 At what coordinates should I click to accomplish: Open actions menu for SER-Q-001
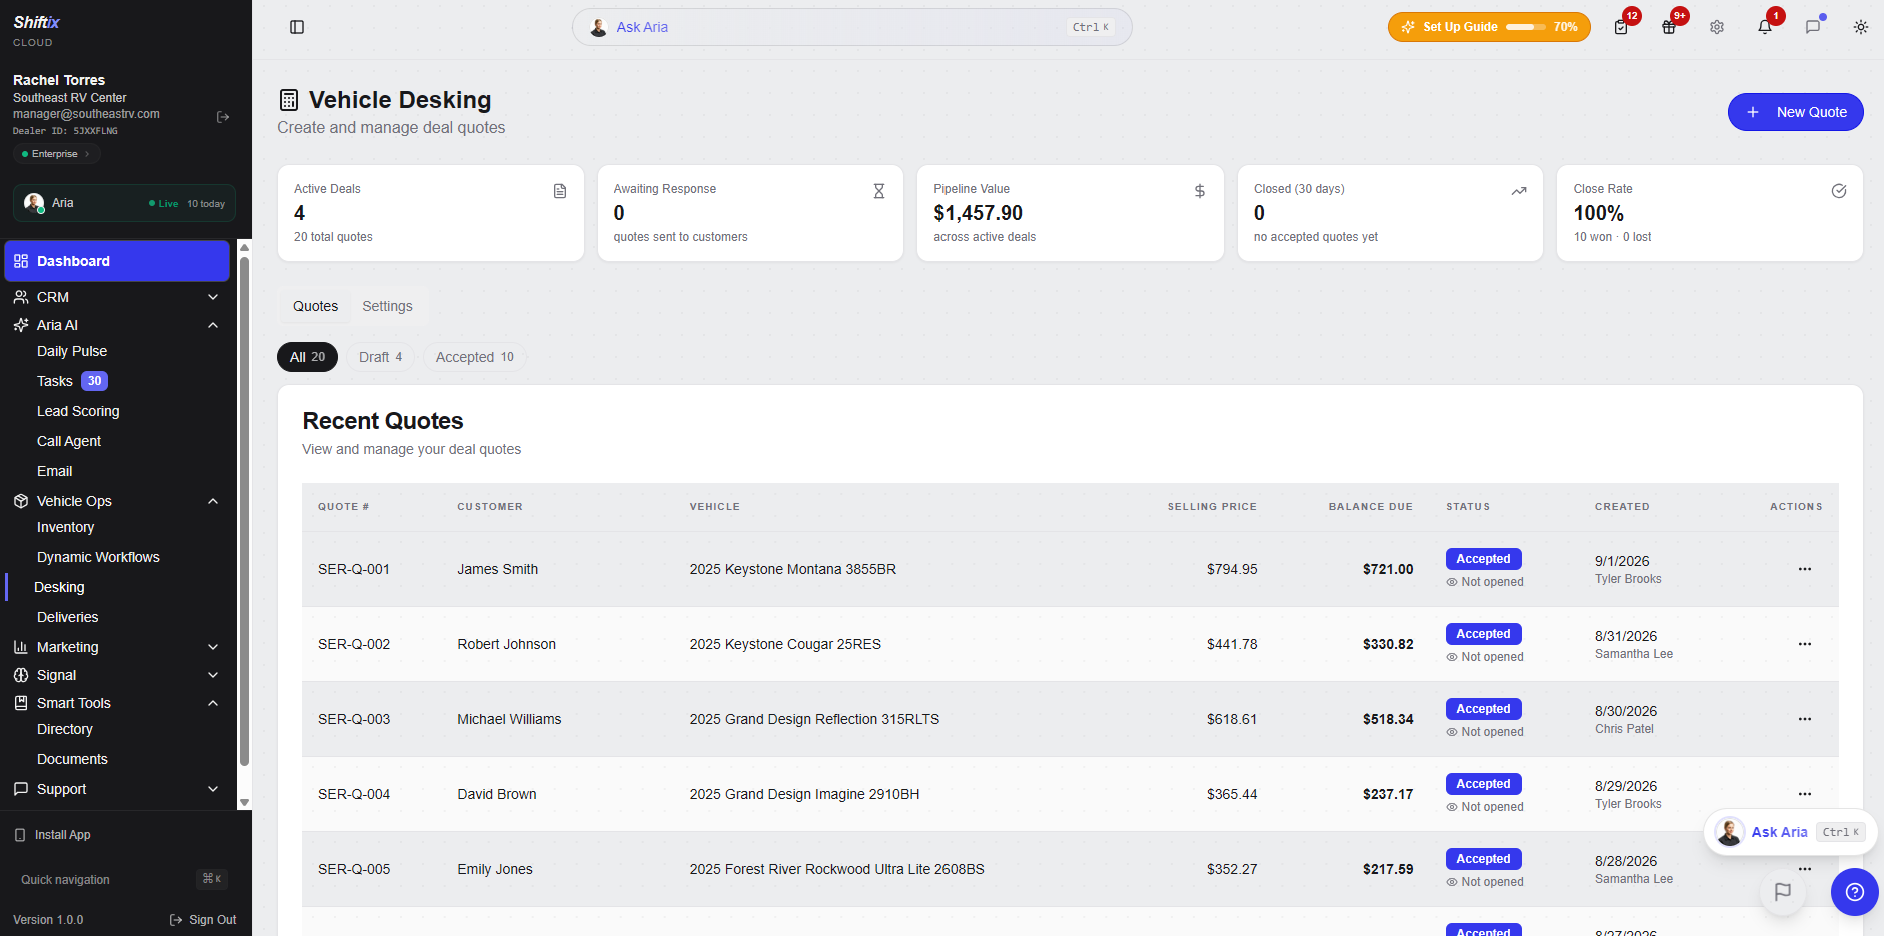(1805, 569)
